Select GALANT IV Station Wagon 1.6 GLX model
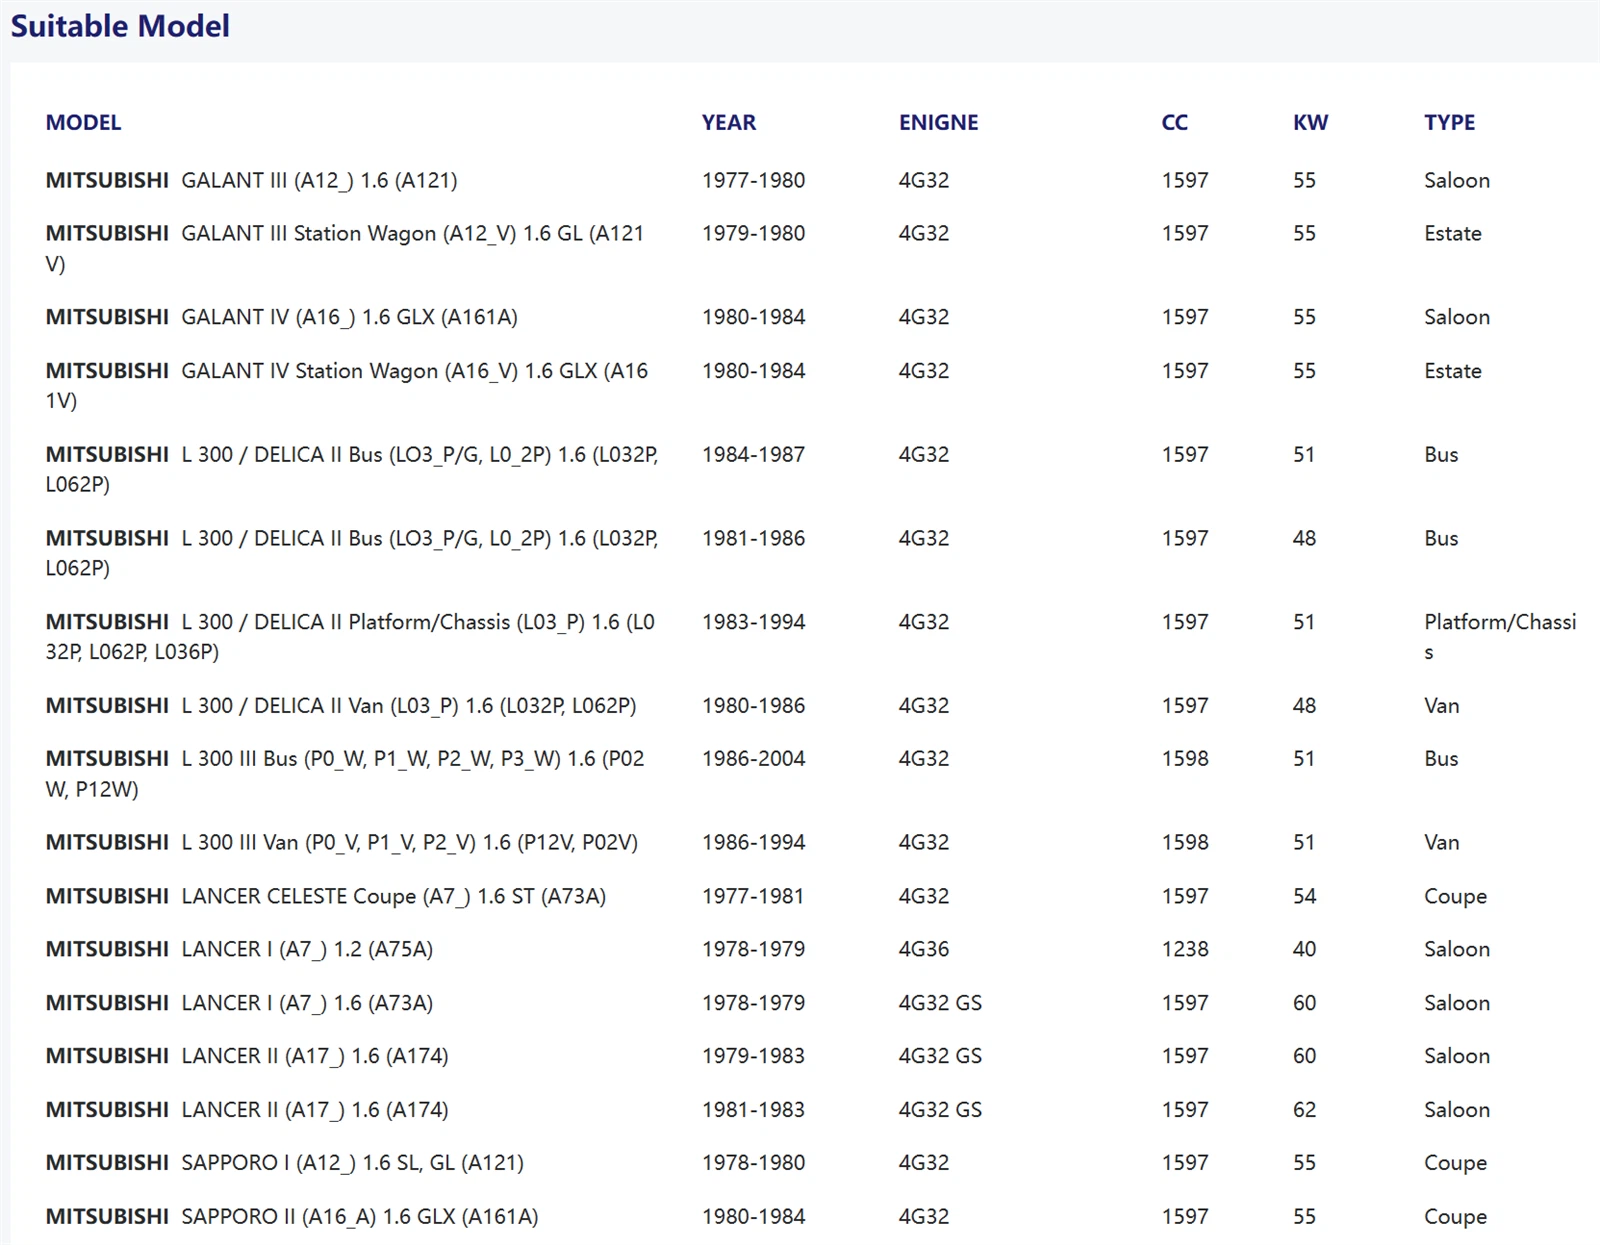Screen dimensions: 1600x1245 pyautogui.click(x=347, y=385)
